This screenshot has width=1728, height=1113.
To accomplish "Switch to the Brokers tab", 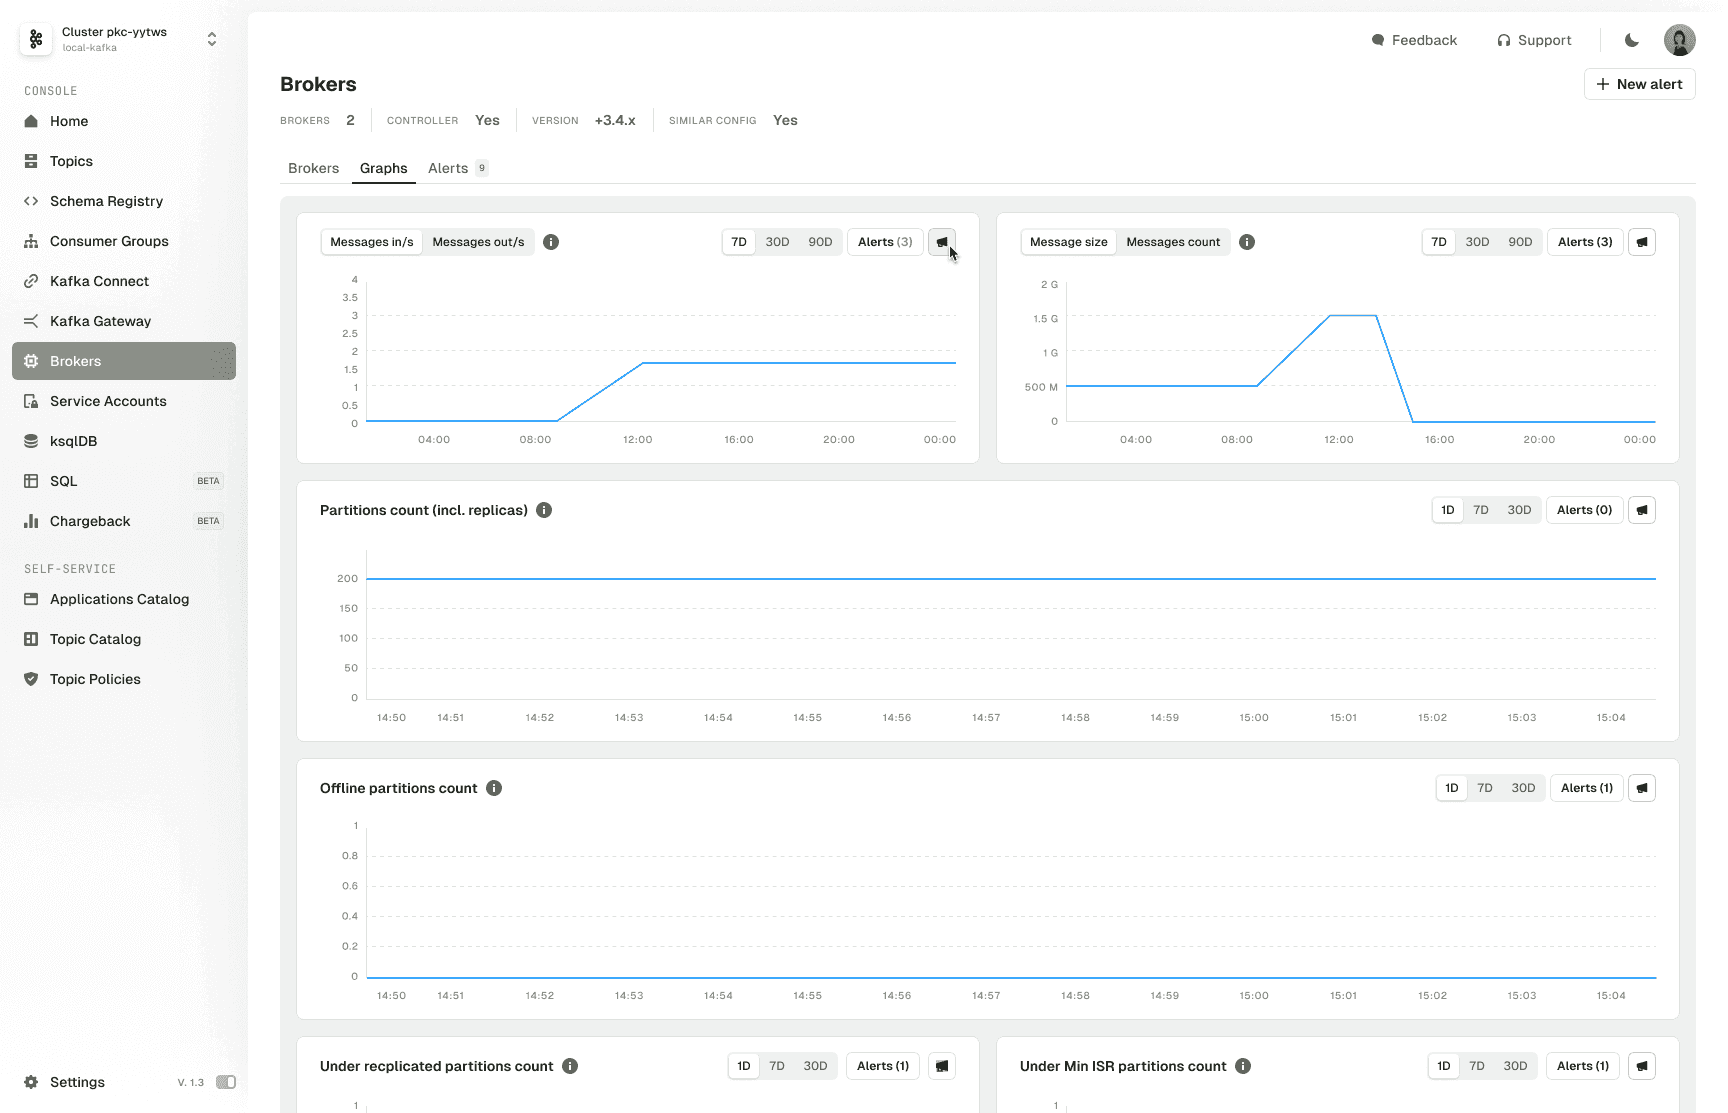I will click(x=313, y=168).
